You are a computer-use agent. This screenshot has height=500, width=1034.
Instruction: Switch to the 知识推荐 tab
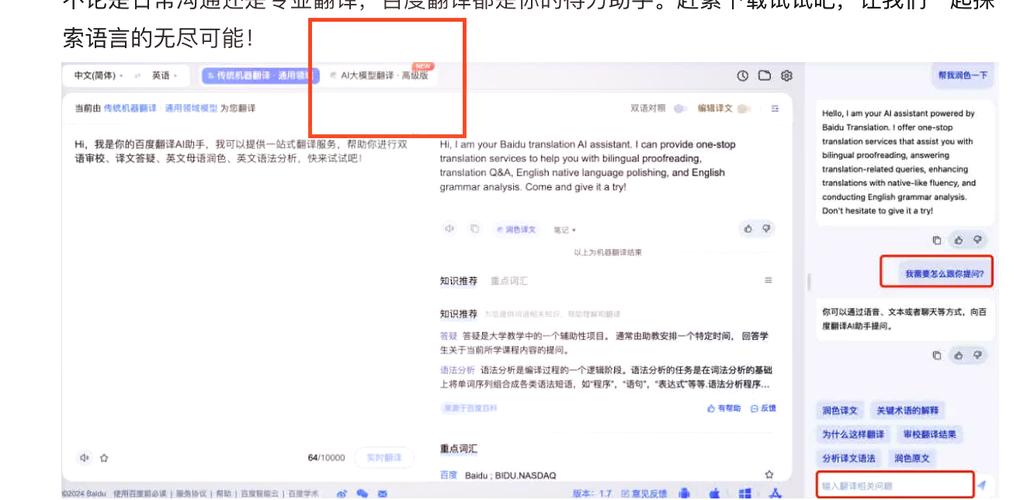458,281
